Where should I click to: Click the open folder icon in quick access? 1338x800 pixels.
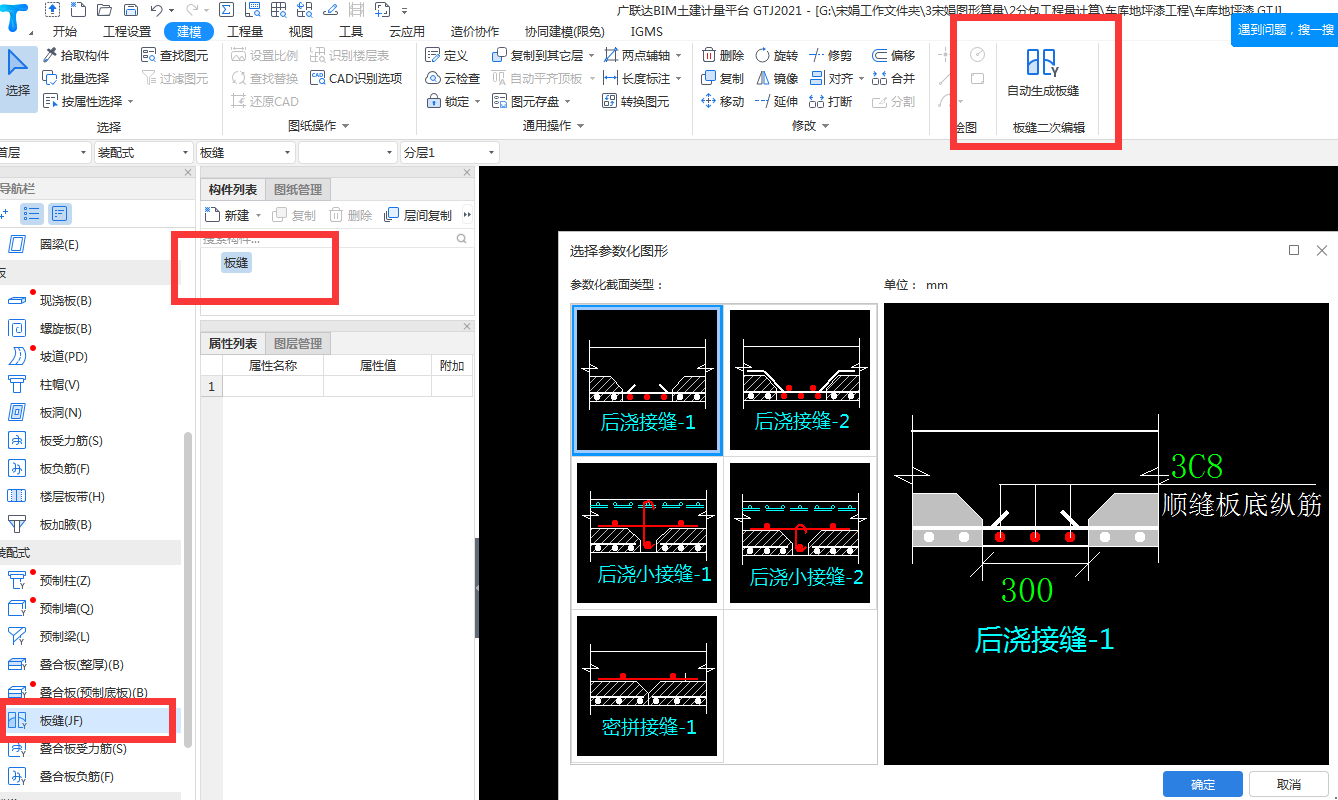(x=104, y=10)
